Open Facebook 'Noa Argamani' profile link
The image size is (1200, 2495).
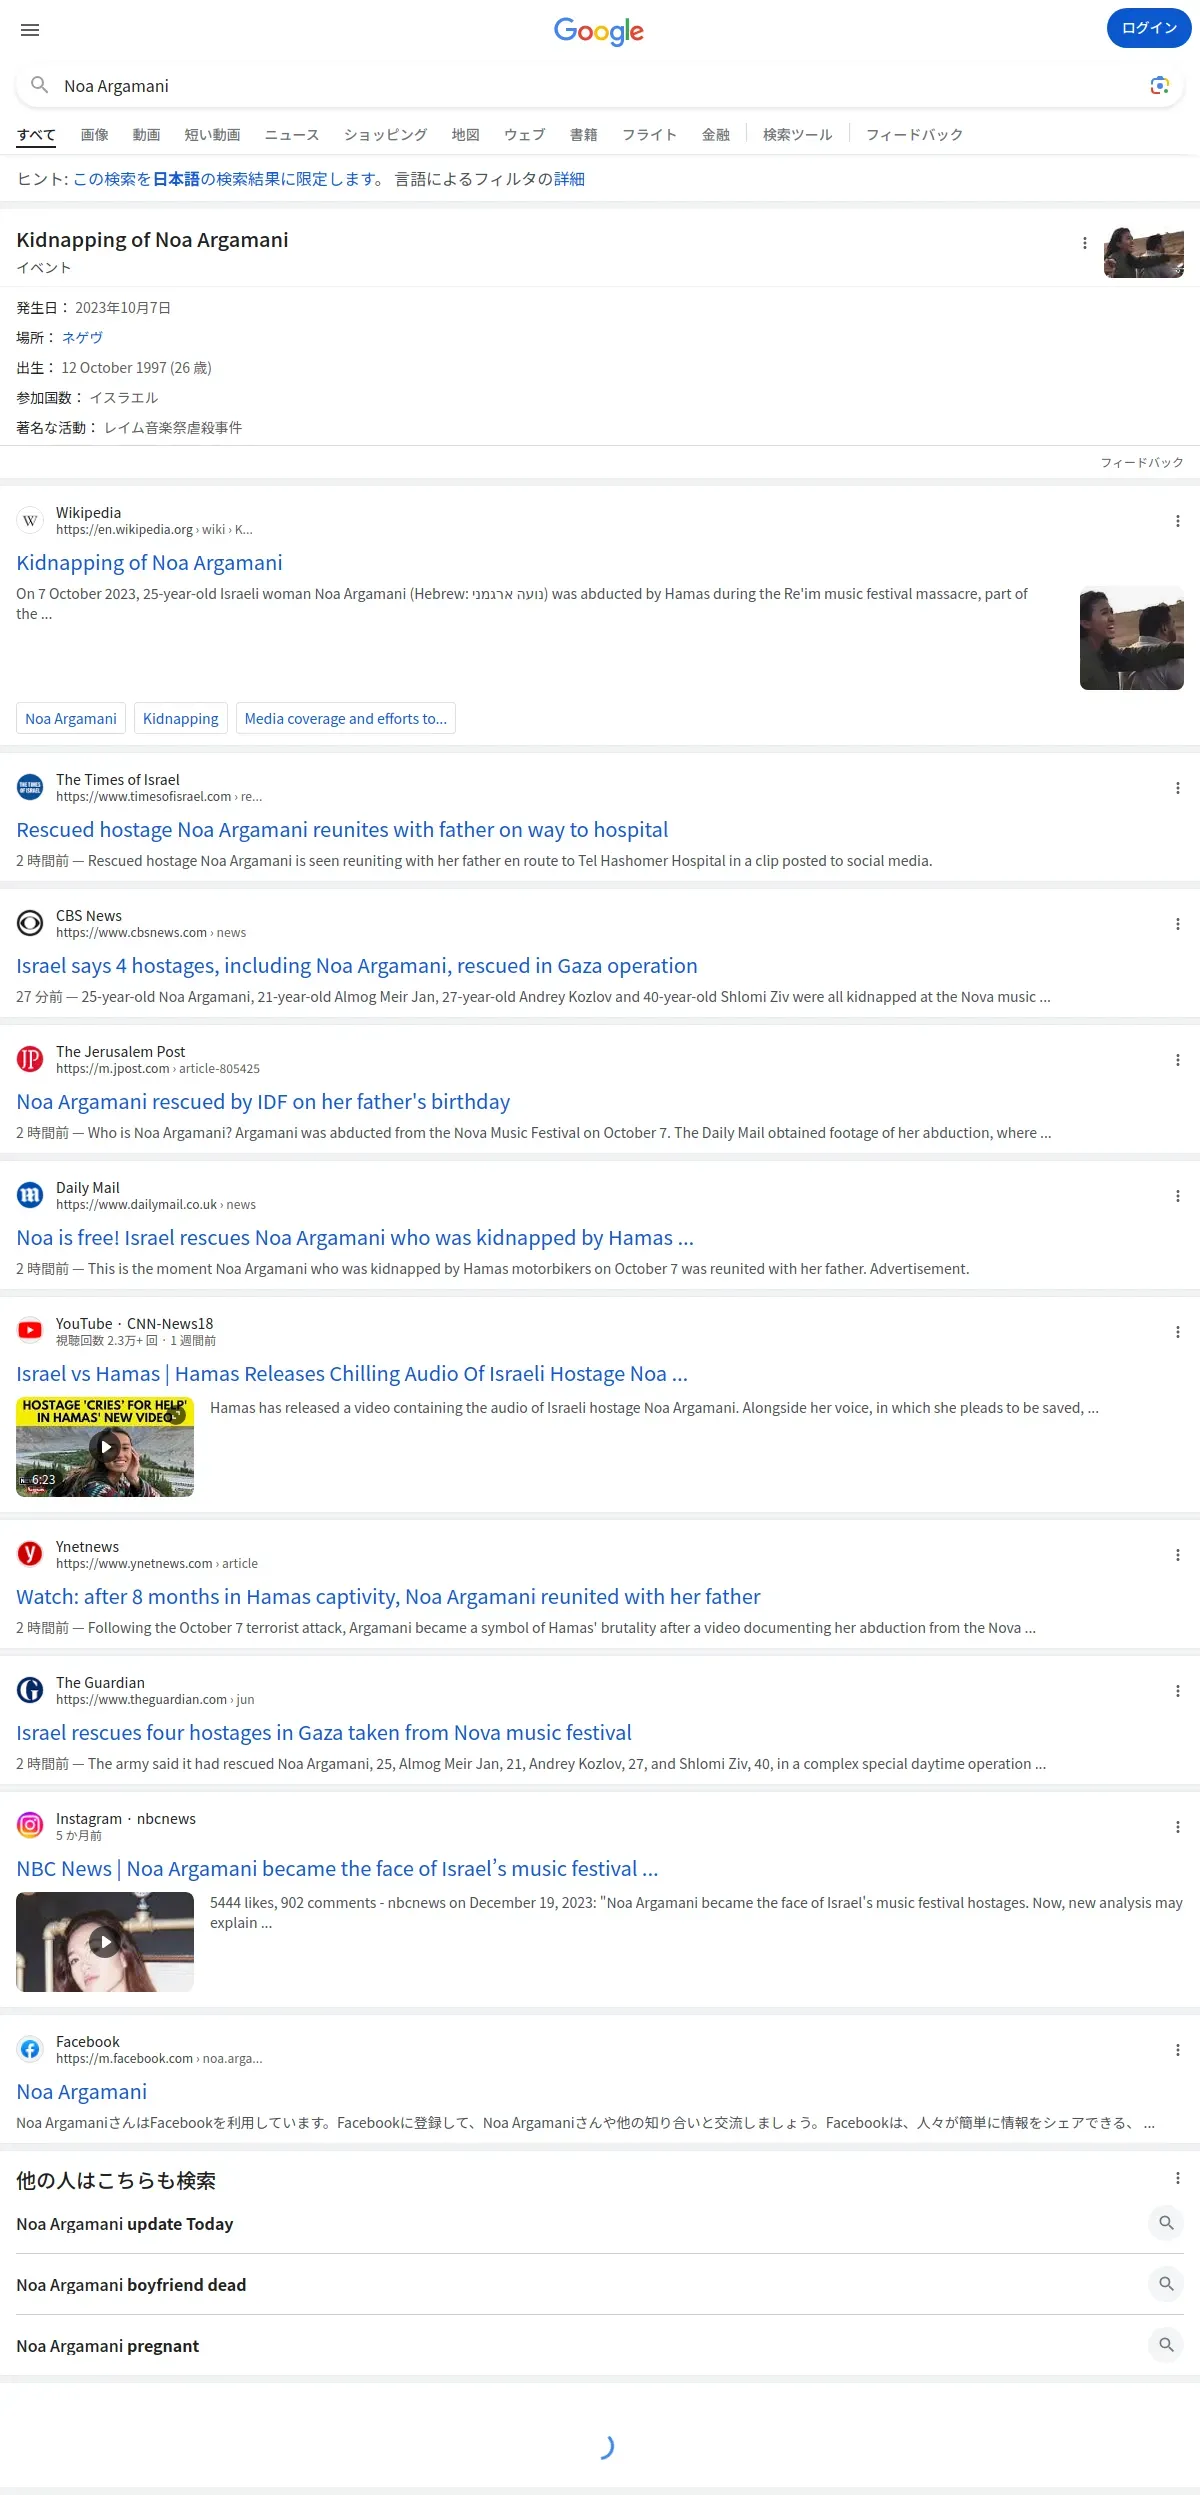click(82, 2092)
